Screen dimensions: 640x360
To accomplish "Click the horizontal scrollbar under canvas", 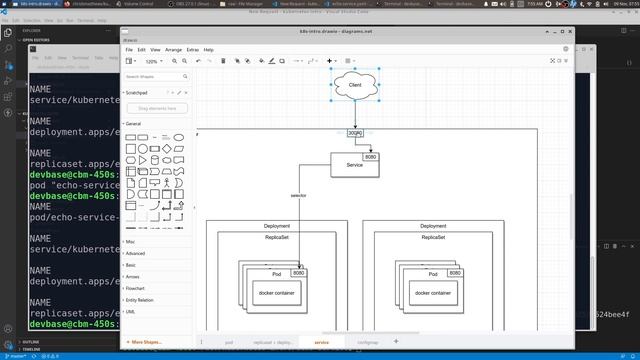I will point(370,333).
